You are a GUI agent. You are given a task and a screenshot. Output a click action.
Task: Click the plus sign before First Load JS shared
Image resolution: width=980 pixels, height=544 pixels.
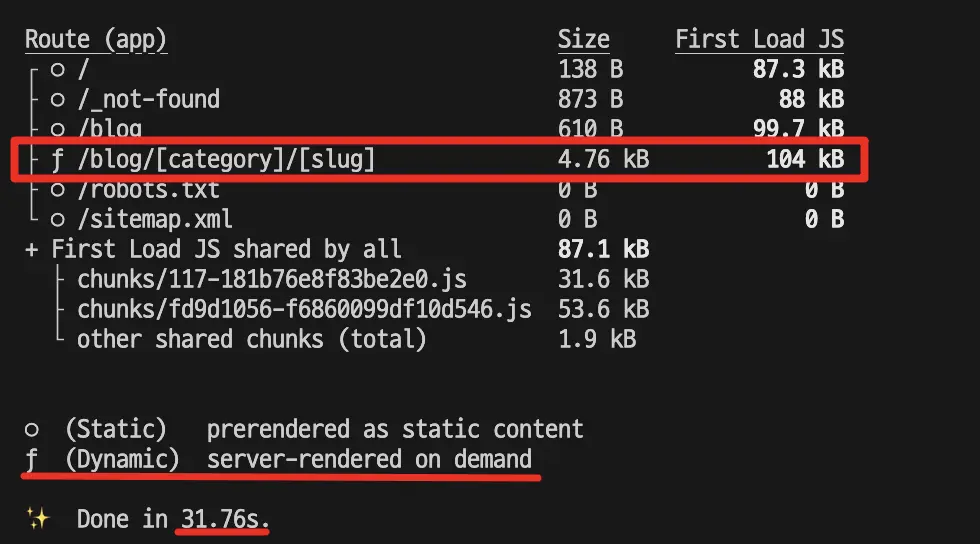(x=32, y=249)
